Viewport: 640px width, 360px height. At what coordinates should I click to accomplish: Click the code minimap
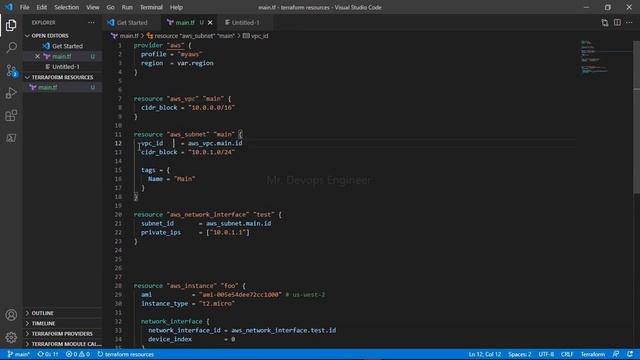(x=605, y=57)
